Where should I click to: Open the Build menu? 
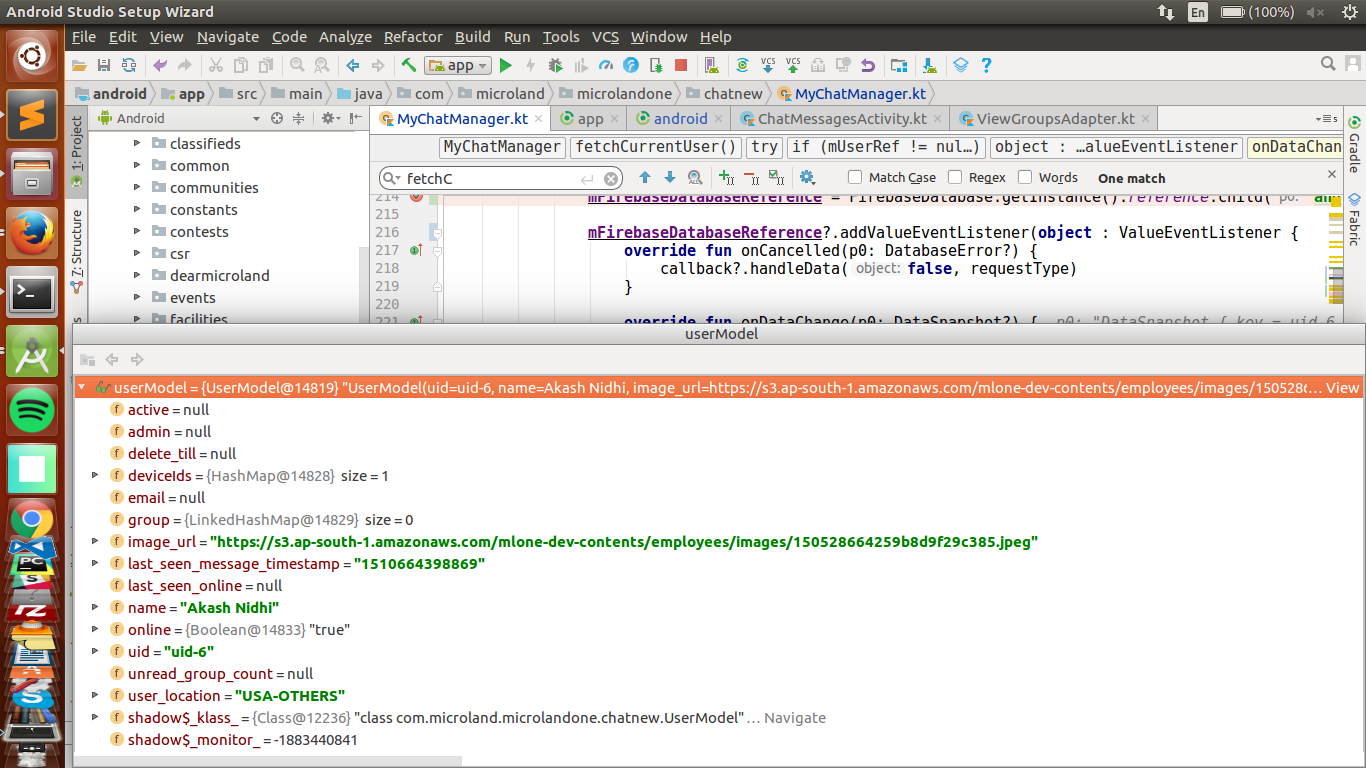(x=472, y=37)
